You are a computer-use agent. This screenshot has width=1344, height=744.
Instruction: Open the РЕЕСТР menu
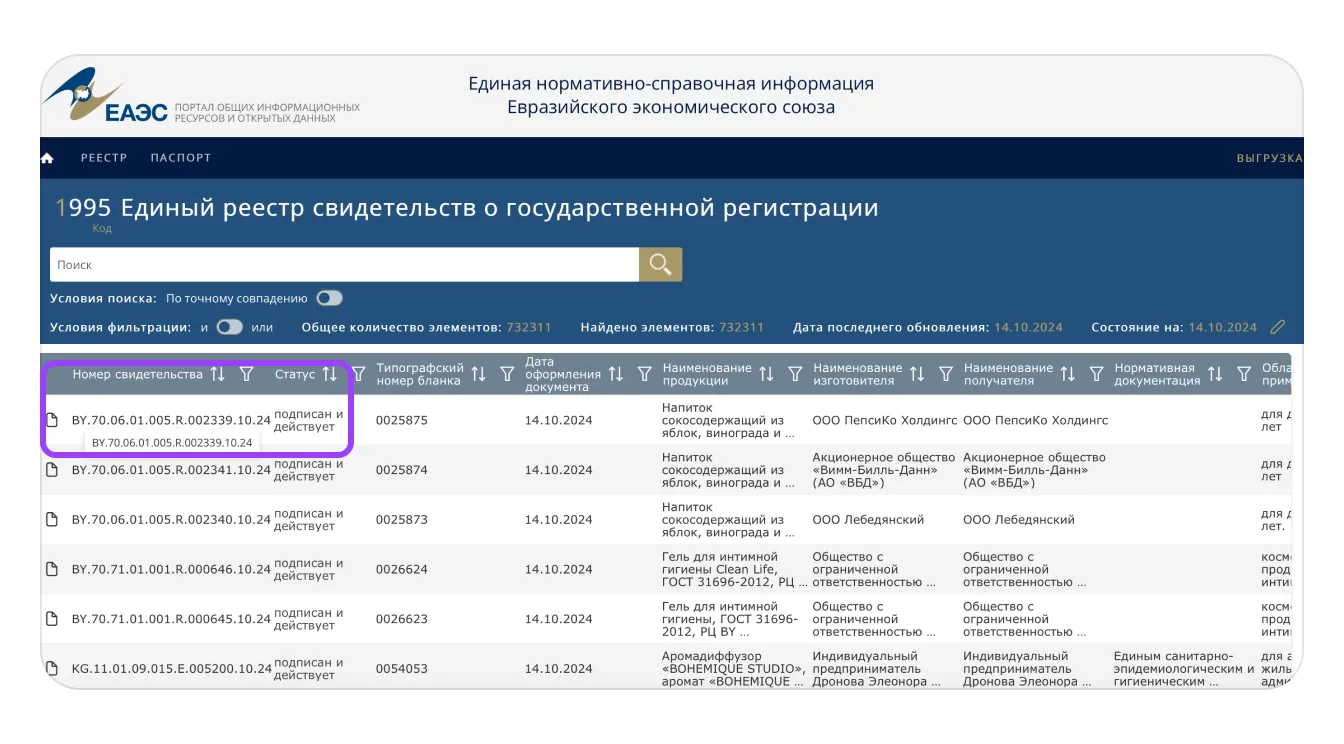pos(104,158)
